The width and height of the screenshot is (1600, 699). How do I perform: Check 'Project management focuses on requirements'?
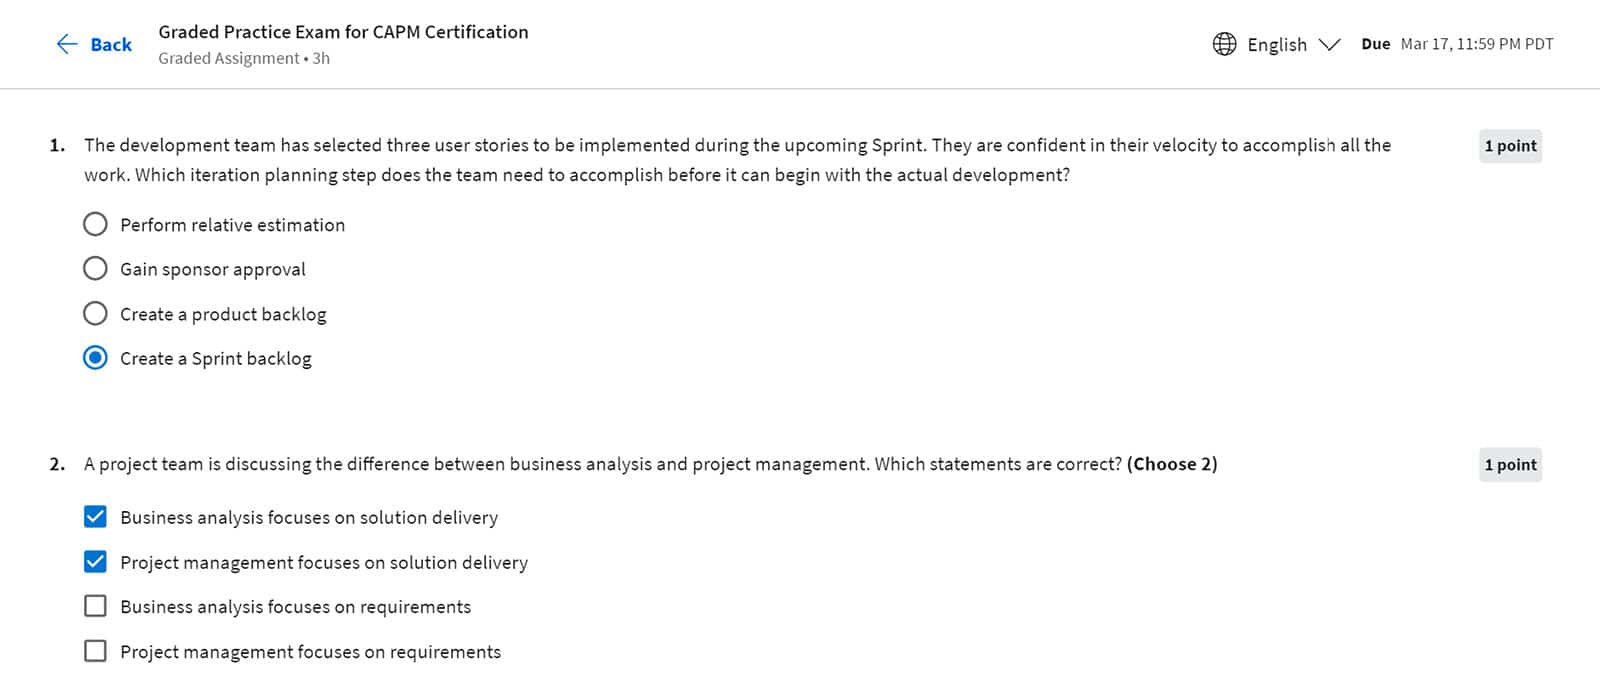click(x=95, y=650)
